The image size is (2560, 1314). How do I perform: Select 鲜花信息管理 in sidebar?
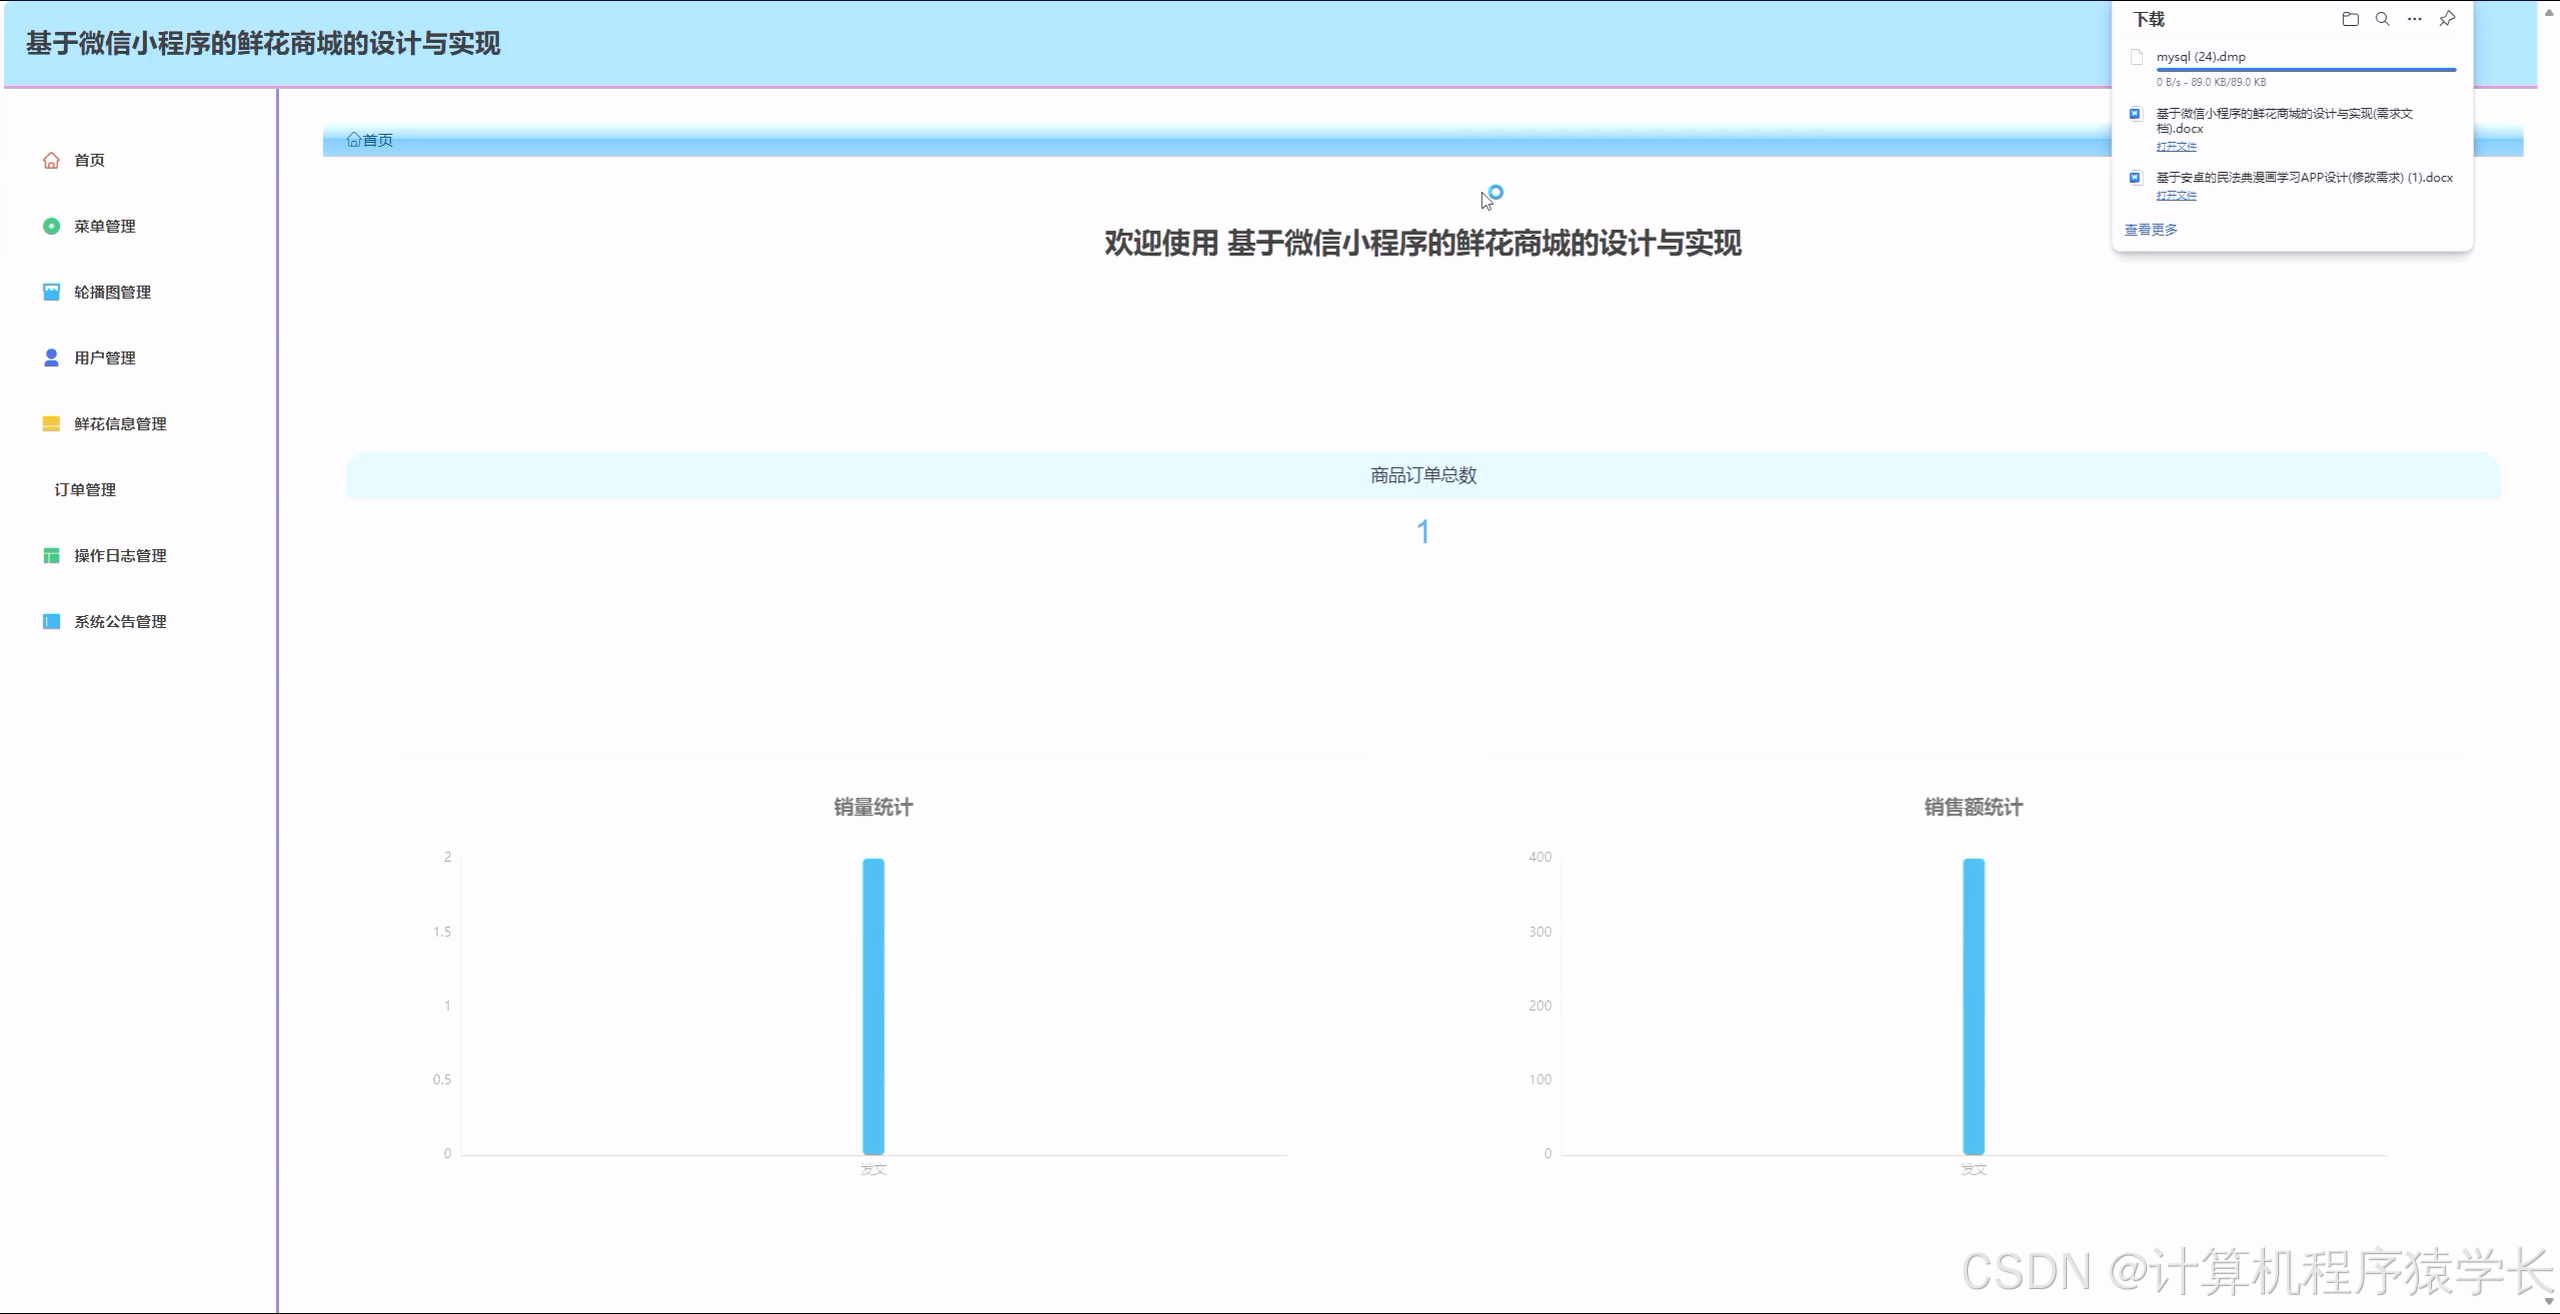click(120, 424)
